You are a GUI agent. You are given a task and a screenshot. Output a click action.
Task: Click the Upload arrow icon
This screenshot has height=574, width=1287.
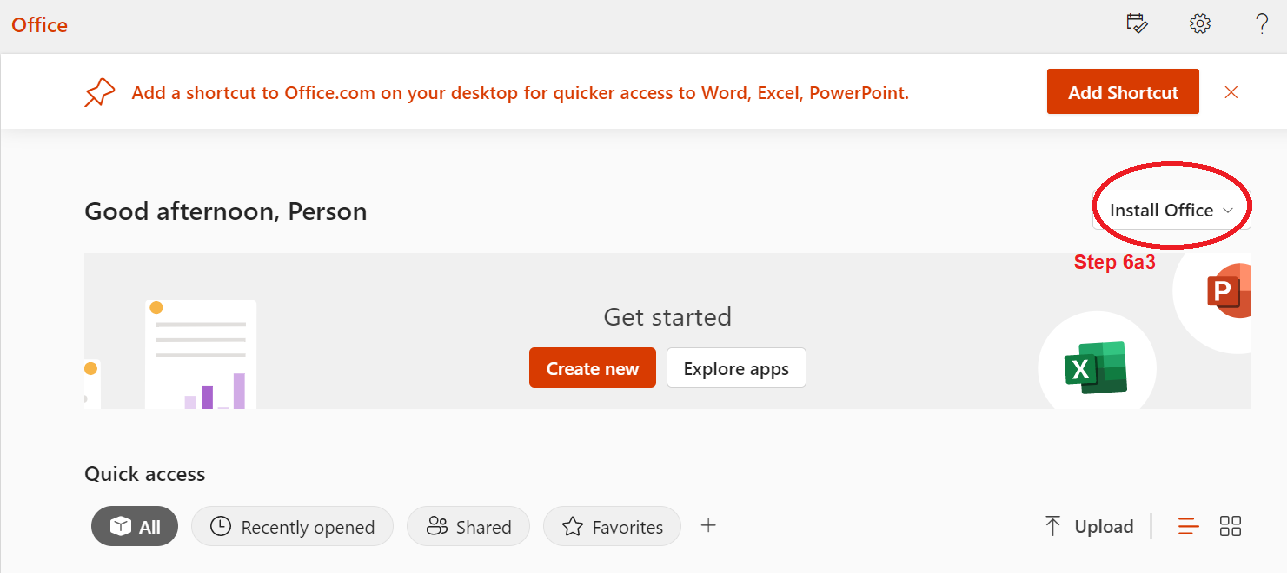point(1052,526)
